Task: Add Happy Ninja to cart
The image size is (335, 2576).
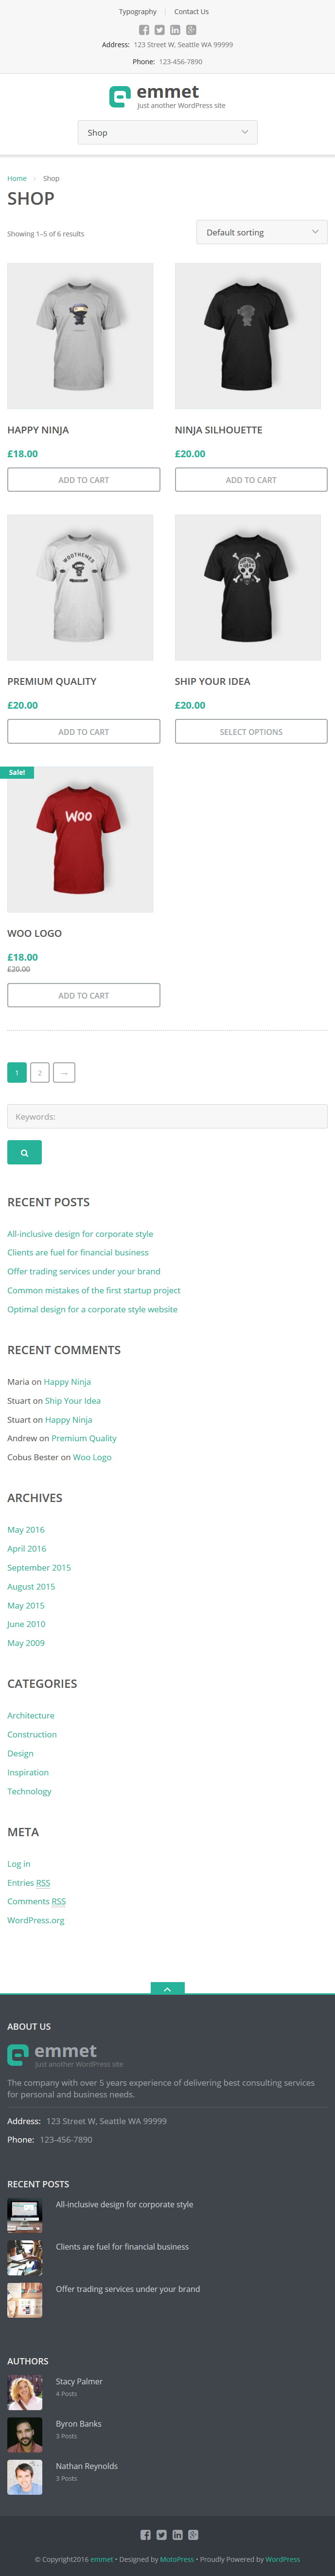Action: (84, 480)
